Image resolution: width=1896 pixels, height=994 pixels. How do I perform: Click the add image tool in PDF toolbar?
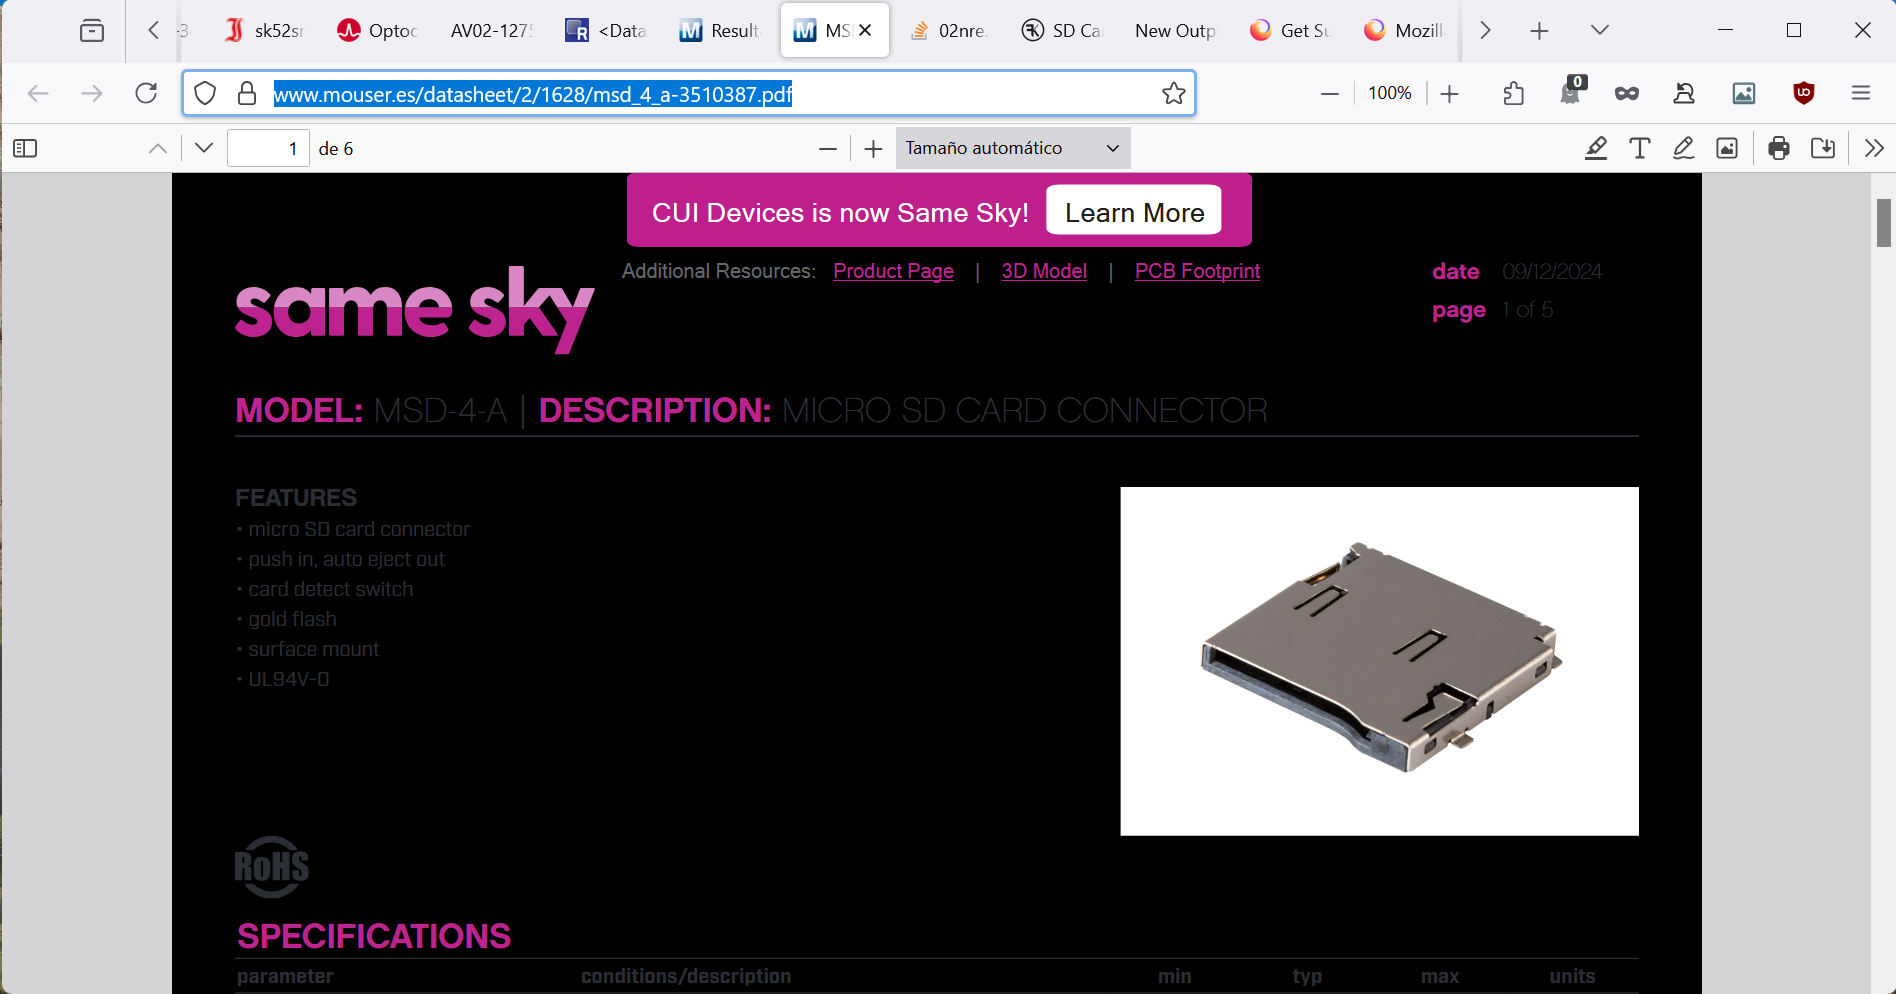(x=1727, y=149)
